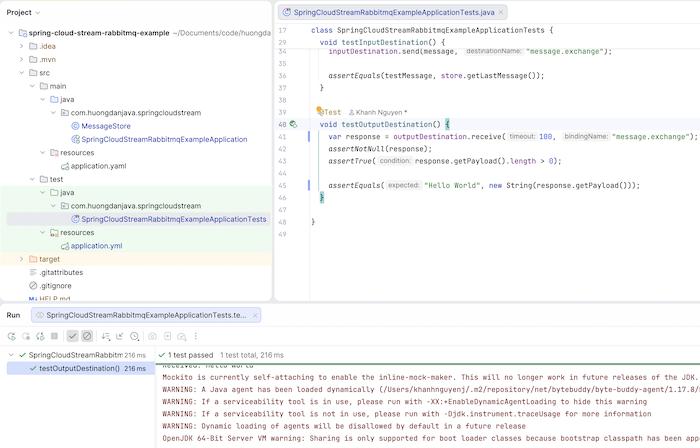Click the import test results icon
This screenshot has height=448, width=700.
167,336
